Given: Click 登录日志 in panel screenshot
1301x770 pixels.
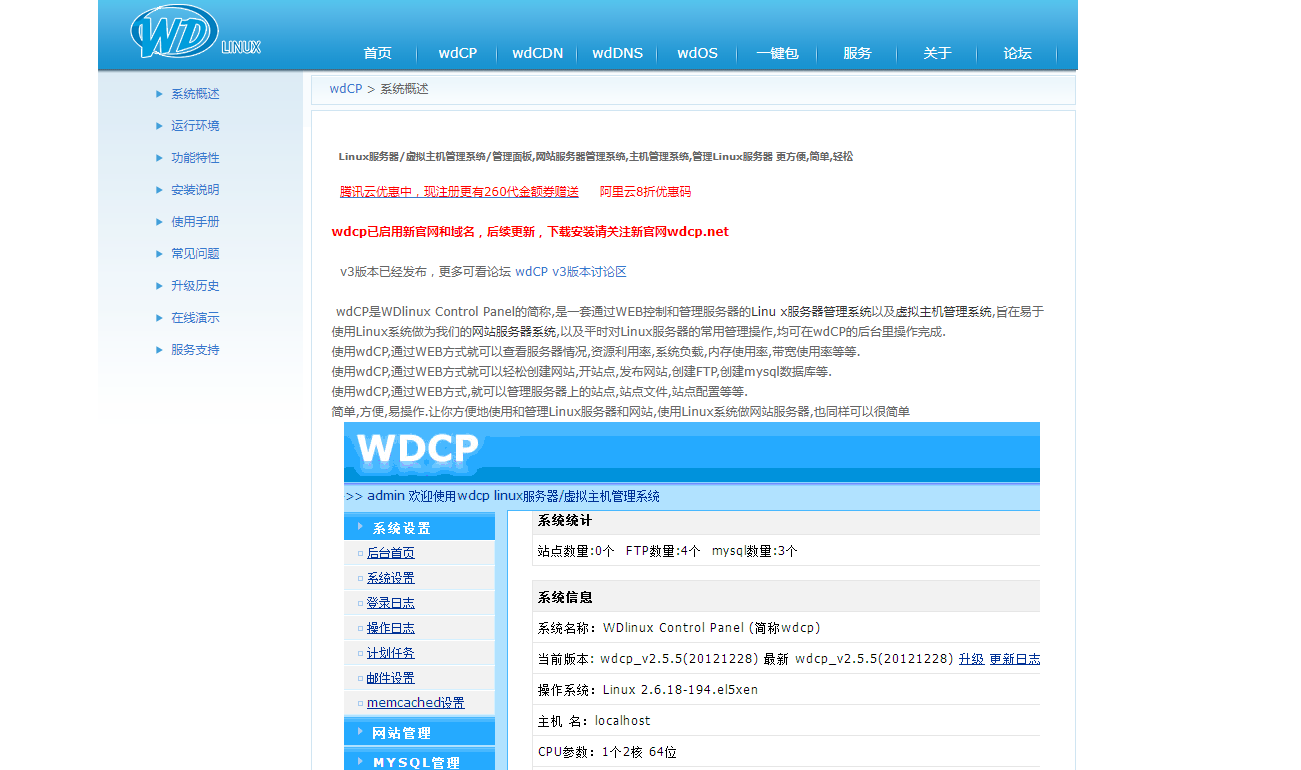Looking at the screenshot, I should pyautogui.click(x=390, y=603).
